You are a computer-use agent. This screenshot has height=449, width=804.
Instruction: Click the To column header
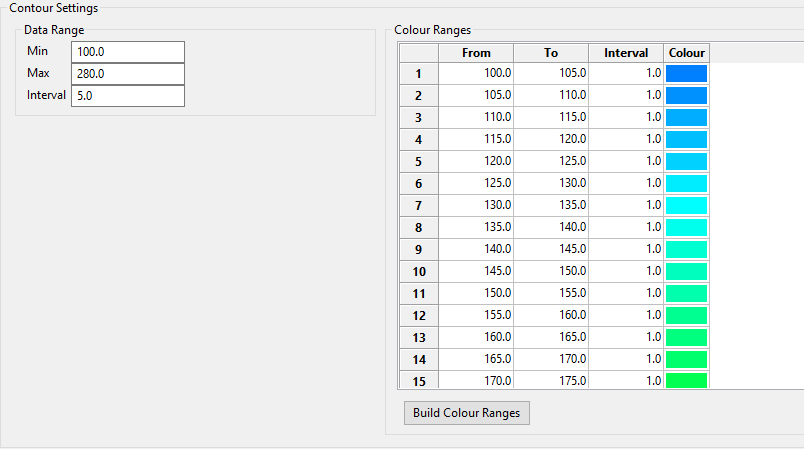551,53
